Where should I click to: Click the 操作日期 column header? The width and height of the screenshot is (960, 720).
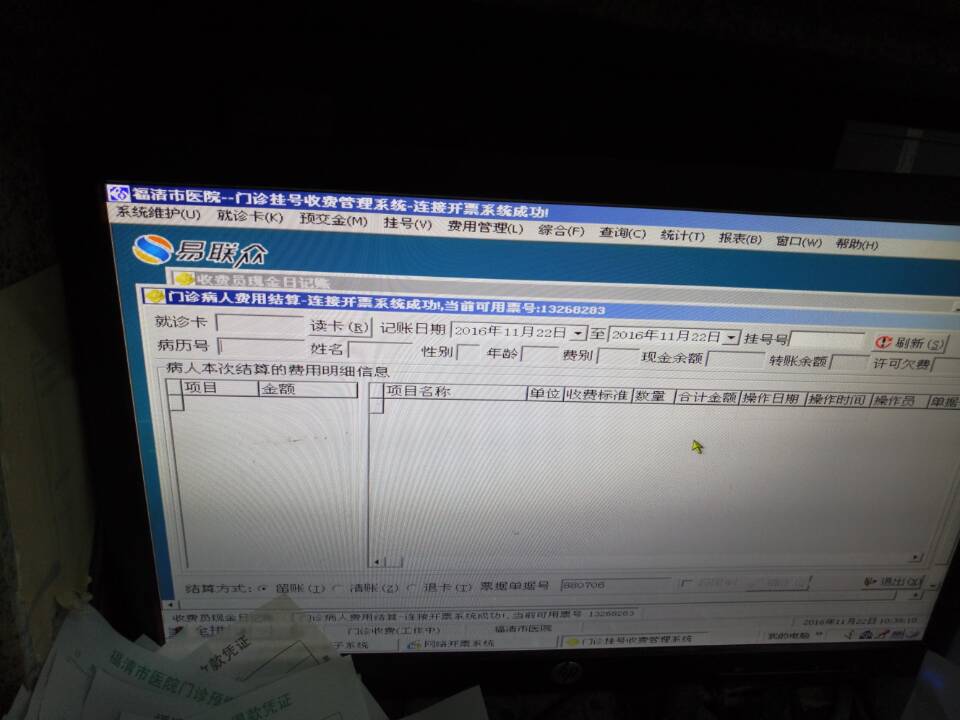click(771, 399)
